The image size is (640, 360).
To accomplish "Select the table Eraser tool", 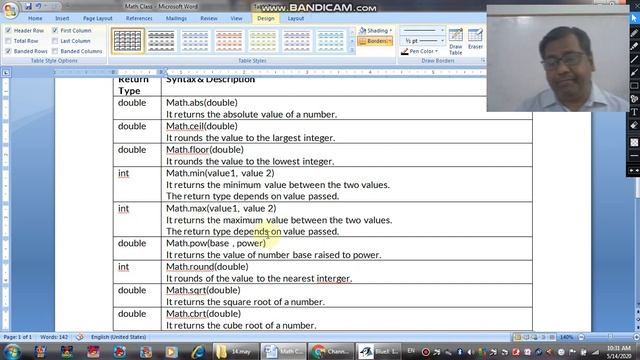I will 475,39.
